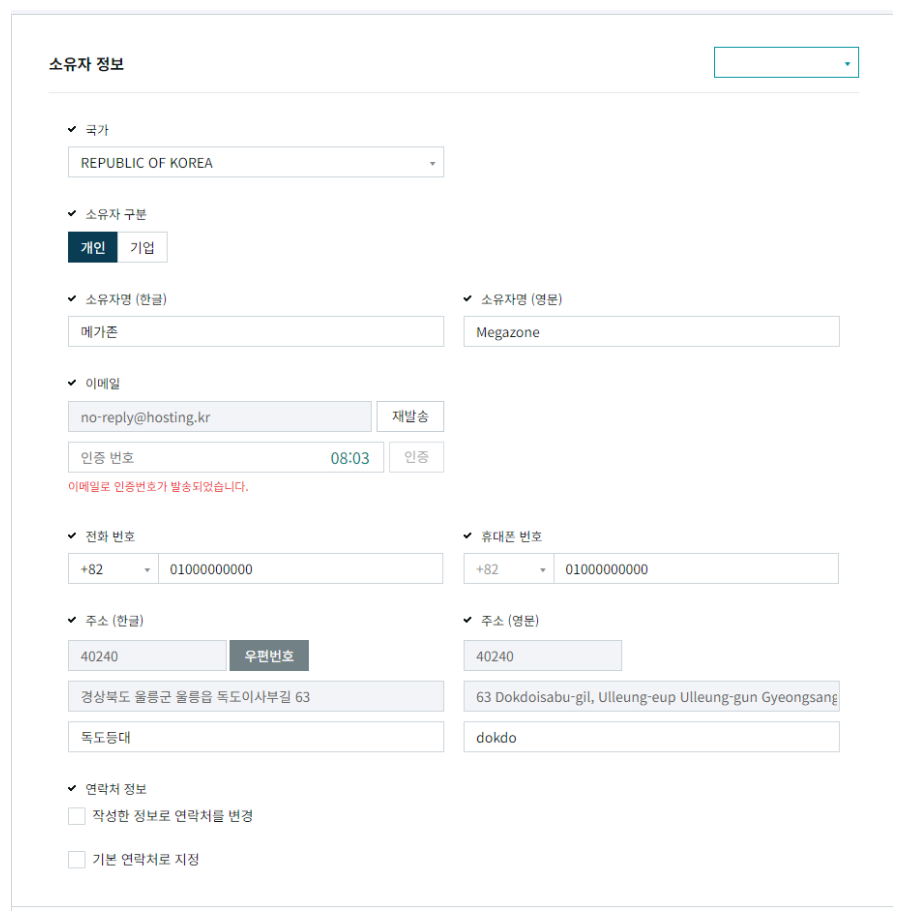The height and width of the screenshot is (915, 899).
Task: Click the 재발송 email resend button
Action: coord(410,416)
